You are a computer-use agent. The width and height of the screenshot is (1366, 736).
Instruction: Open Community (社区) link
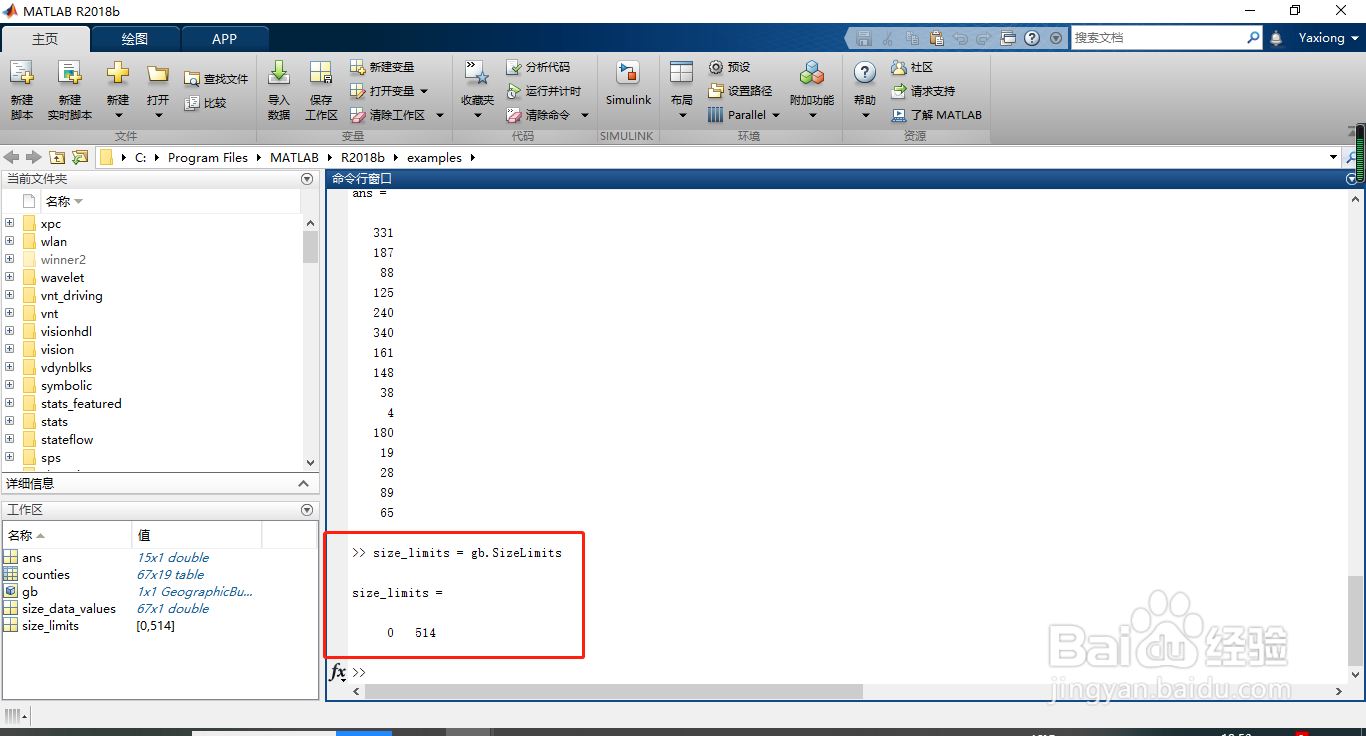(912, 67)
